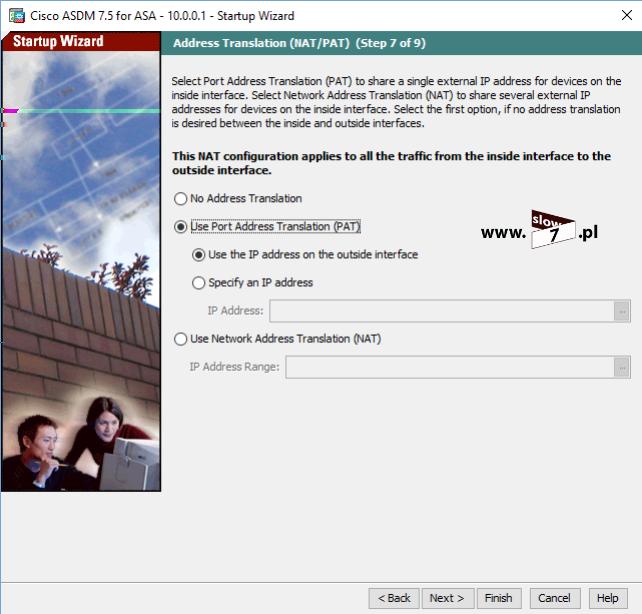Click the IP Address Range label
The image size is (642, 614).
coord(235,367)
